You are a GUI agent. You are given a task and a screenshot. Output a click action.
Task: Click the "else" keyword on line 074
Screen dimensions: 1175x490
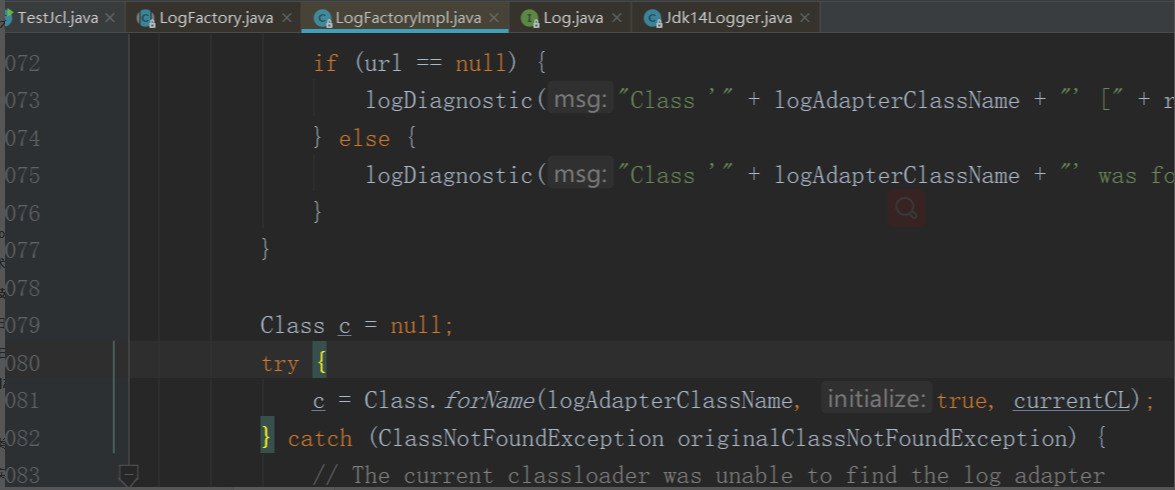pyautogui.click(x=364, y=139)
